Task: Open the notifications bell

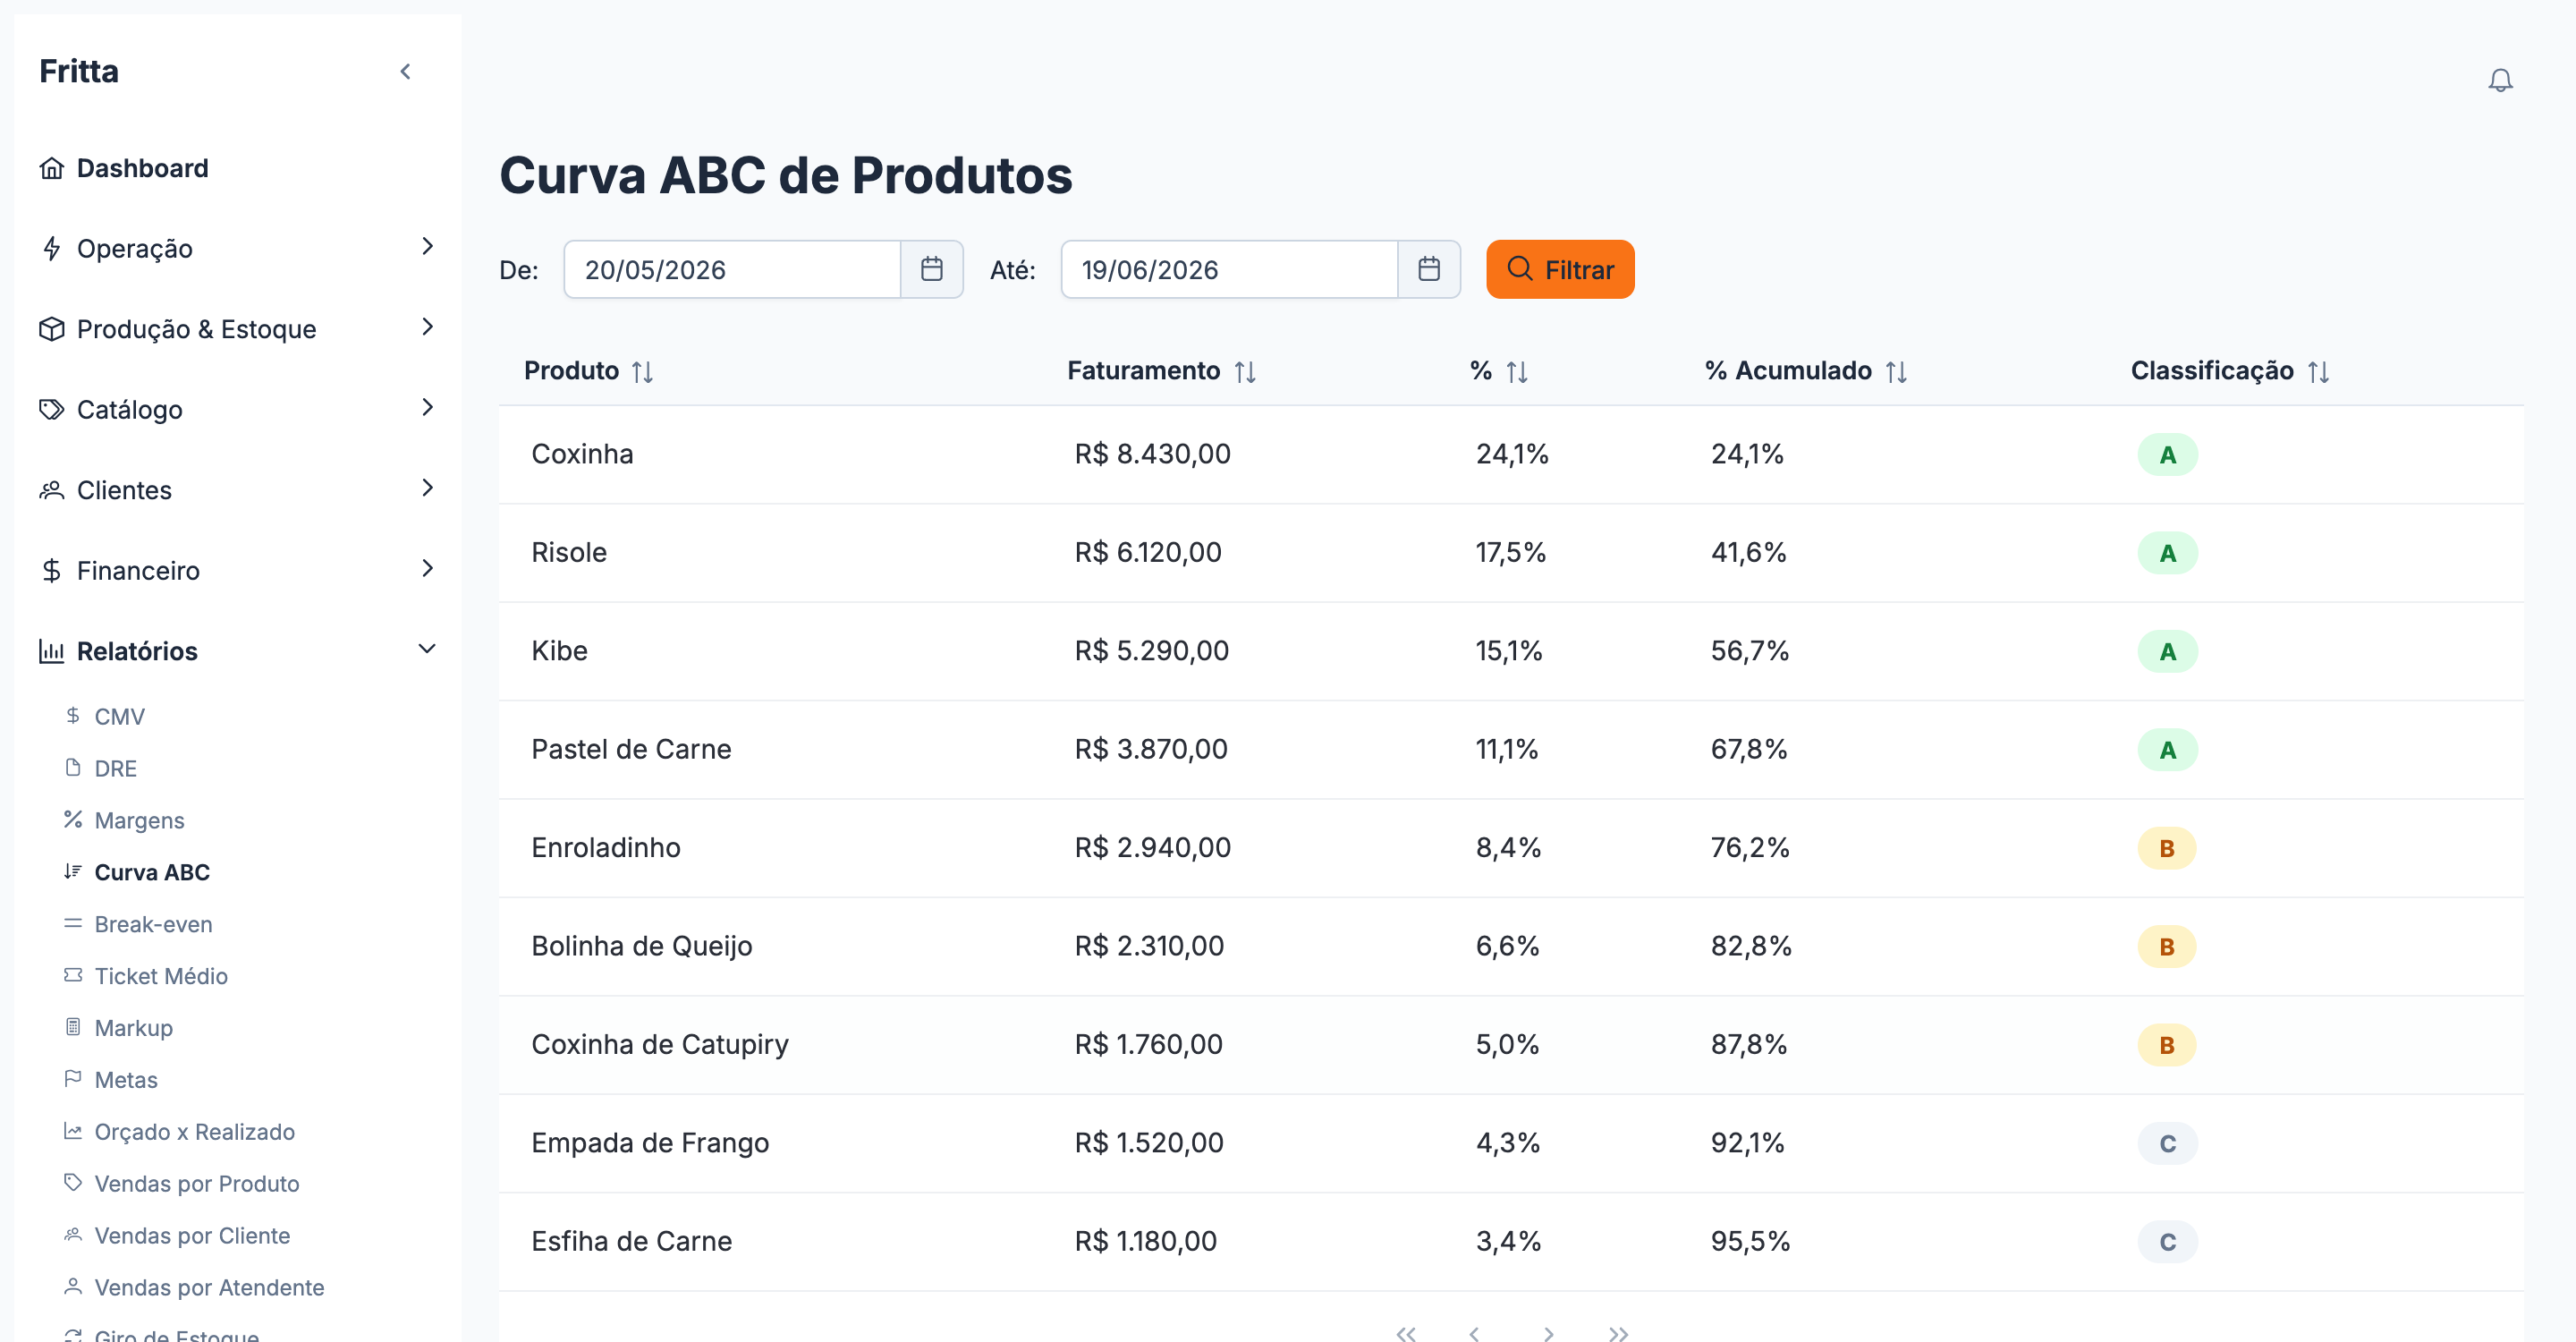Action: [x=2500, y=80]
